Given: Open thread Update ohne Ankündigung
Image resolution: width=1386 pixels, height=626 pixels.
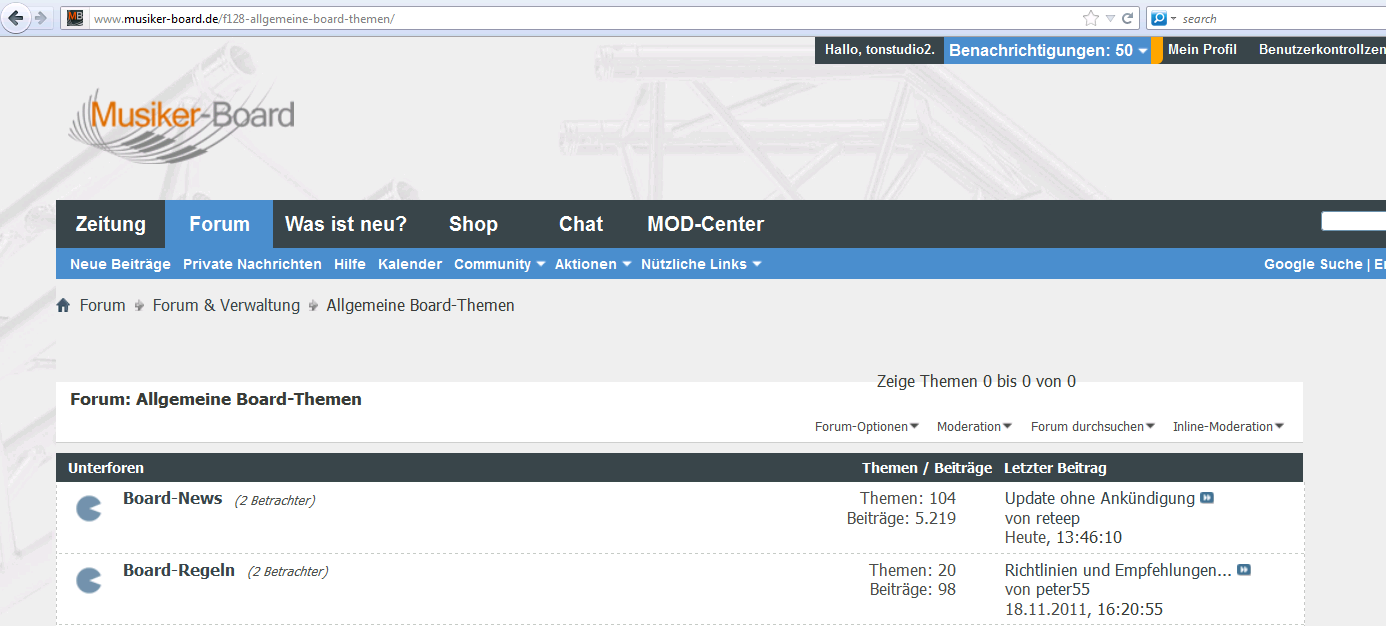Looking at the screenshot, I should point(1100,498).
